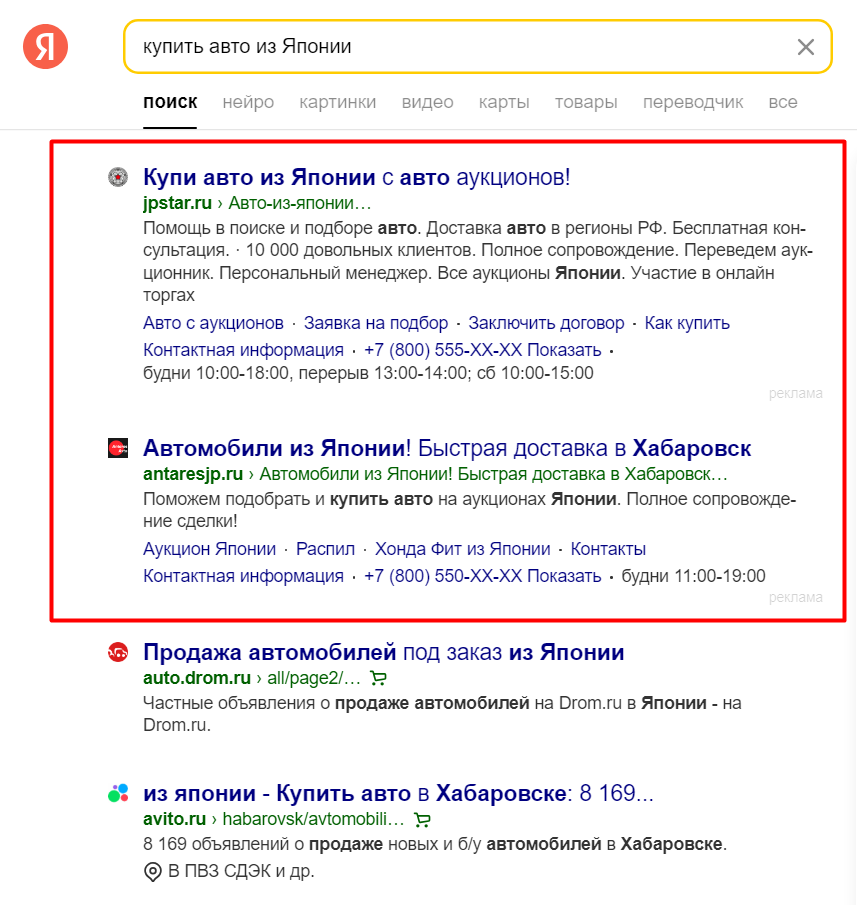857x905 pixels.
Task: Open the Хонда Фит из Японии link
Action: click(x=463, y=549)
